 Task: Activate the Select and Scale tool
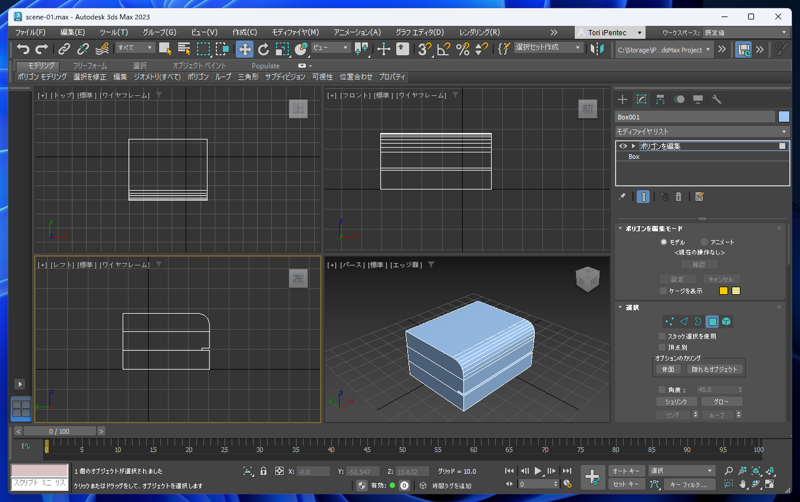(x=282, y=49)
